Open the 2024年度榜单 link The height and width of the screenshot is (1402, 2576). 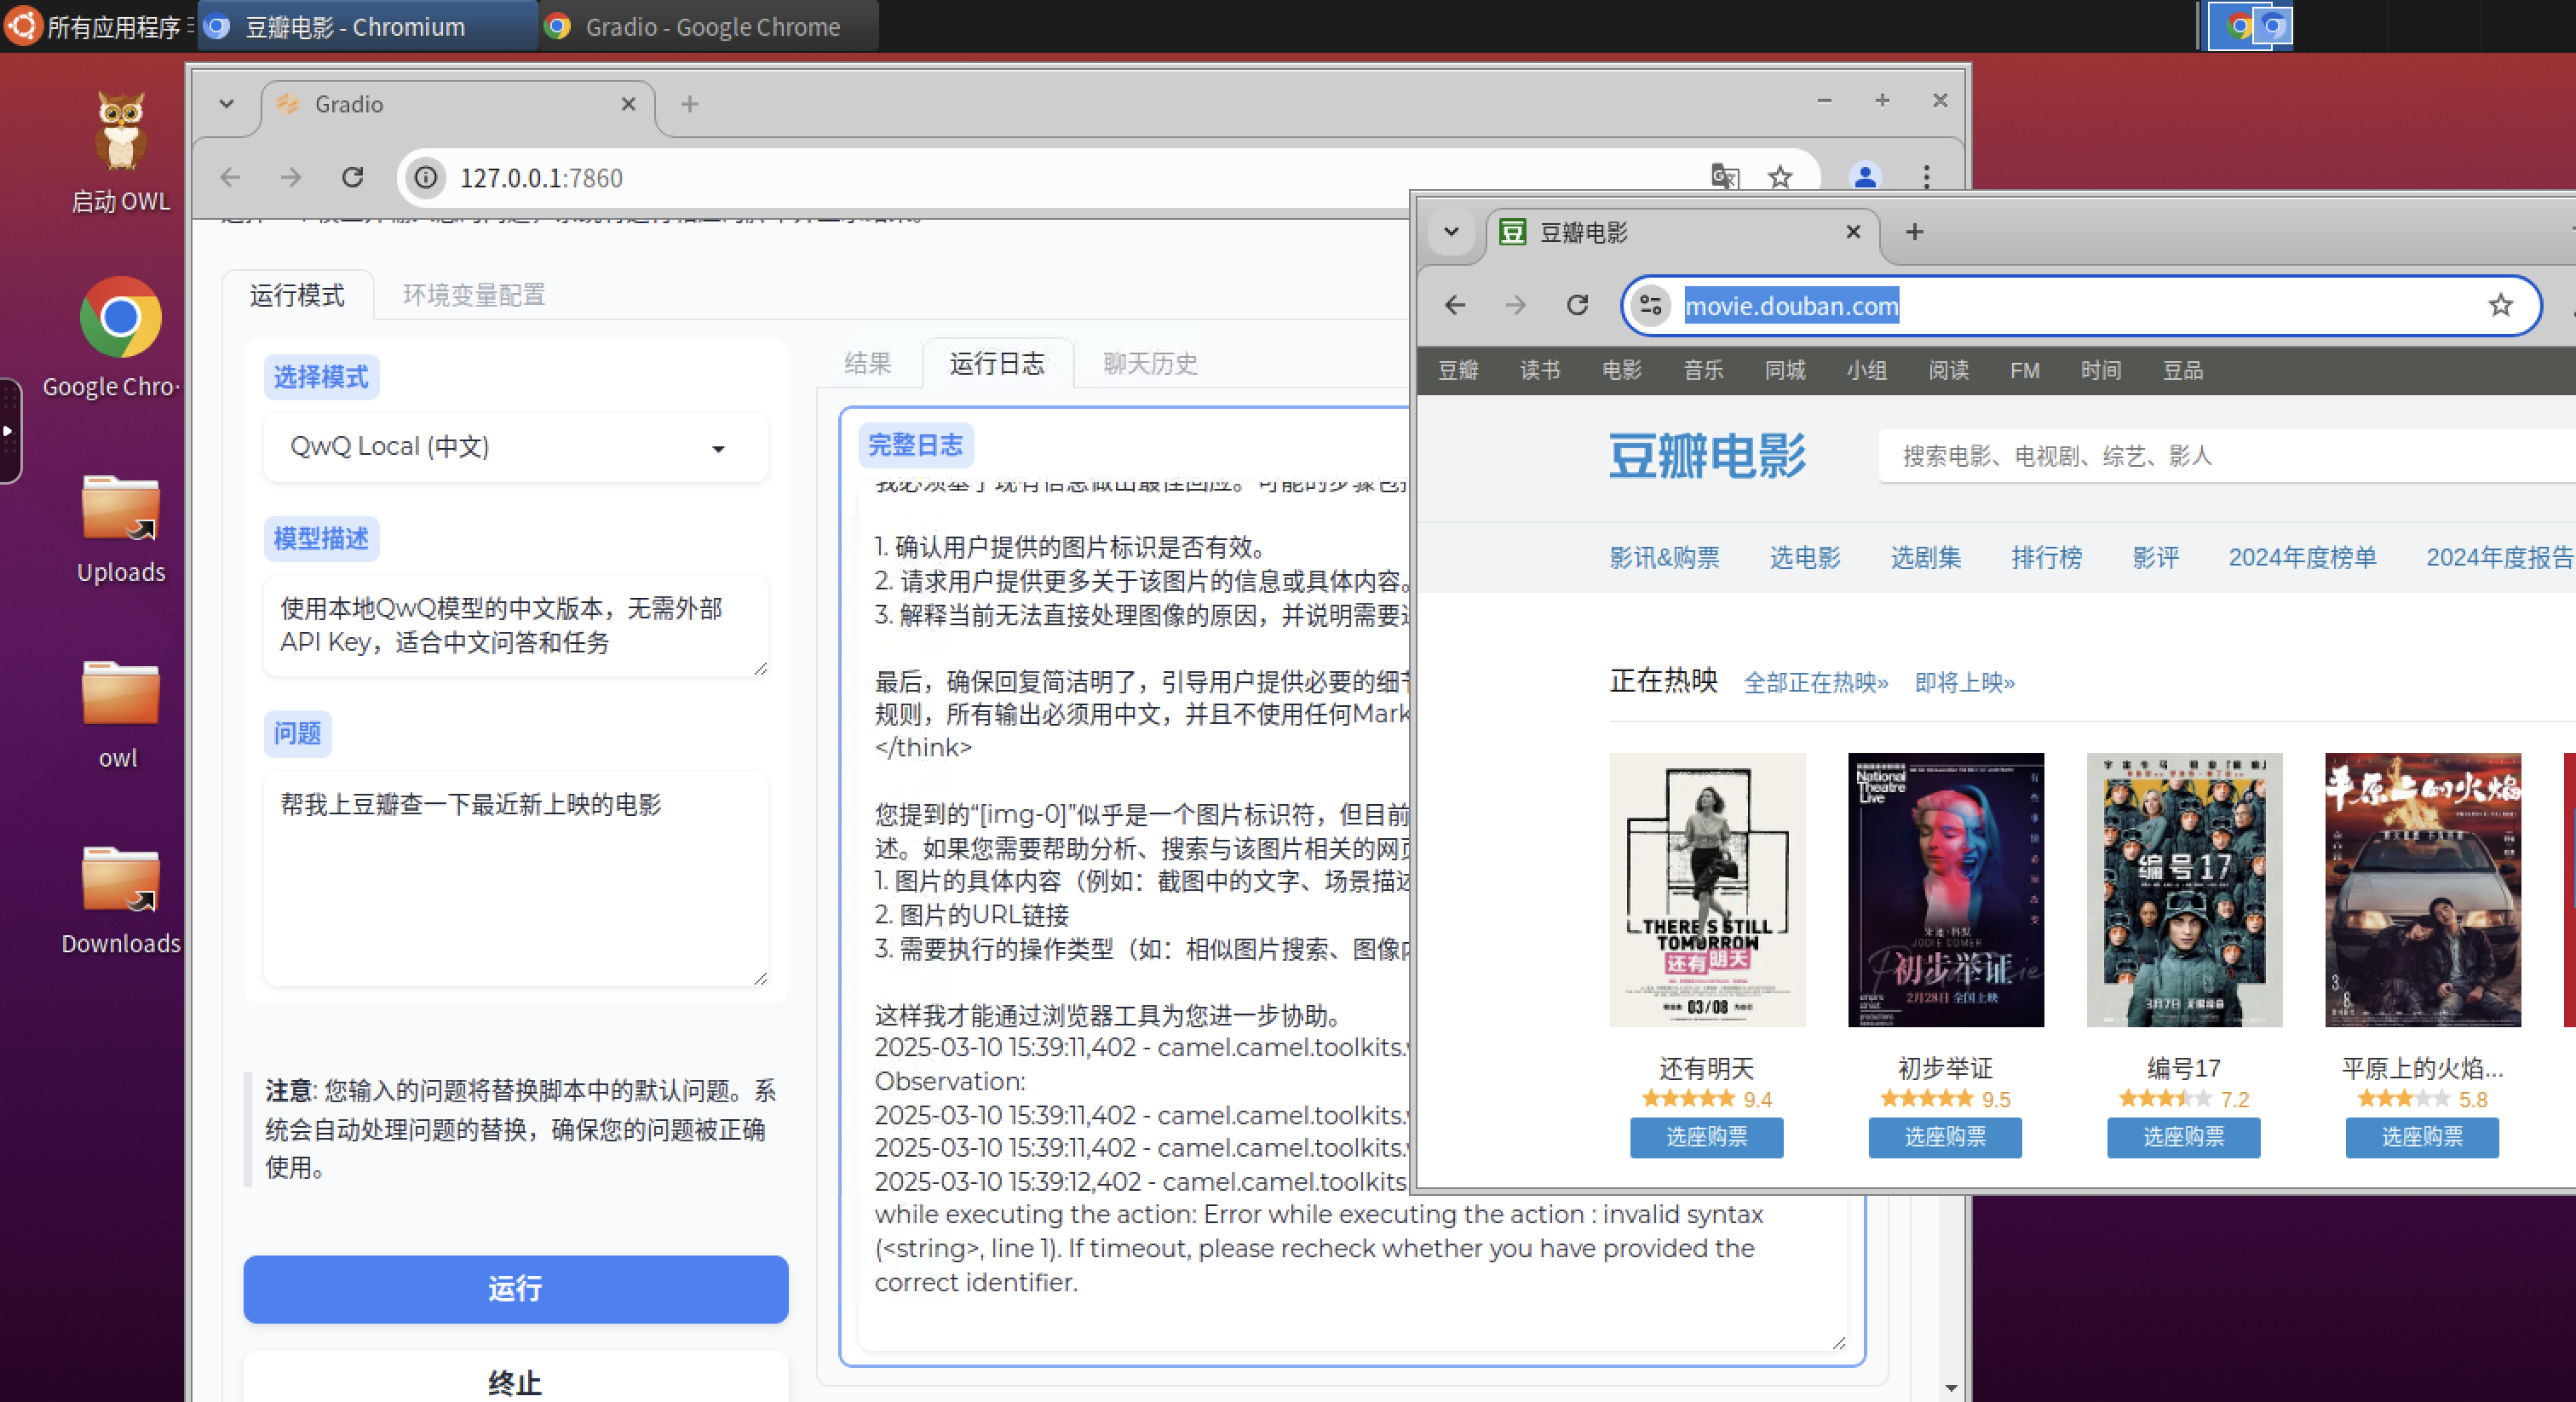(x=2302, y=557)
